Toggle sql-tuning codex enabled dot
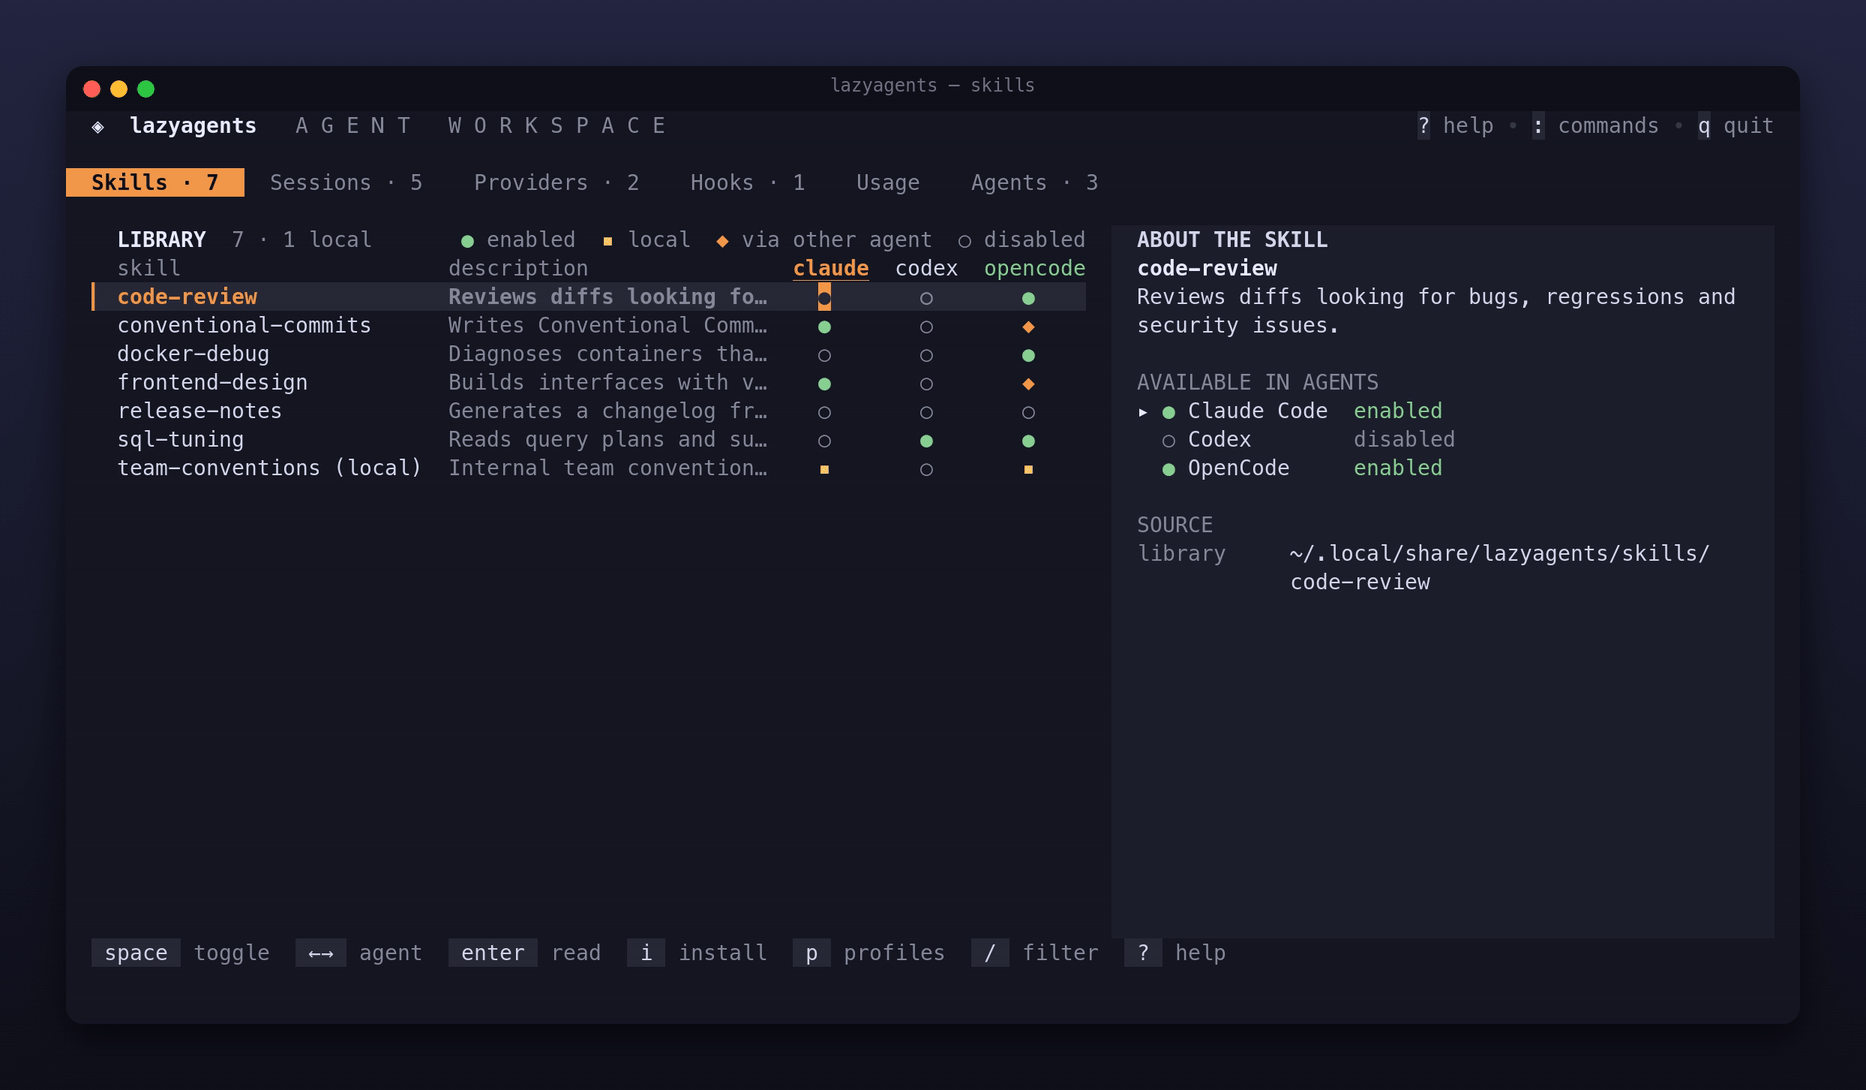Viewport: 1866px width, 1090px height. (x=926, y=441)
